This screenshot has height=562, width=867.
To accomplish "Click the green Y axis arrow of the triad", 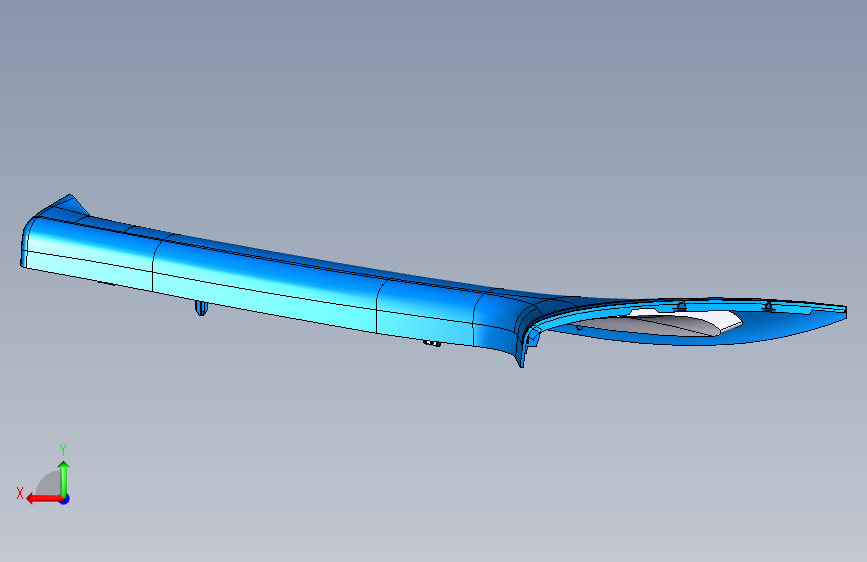I will click(64, 478).
